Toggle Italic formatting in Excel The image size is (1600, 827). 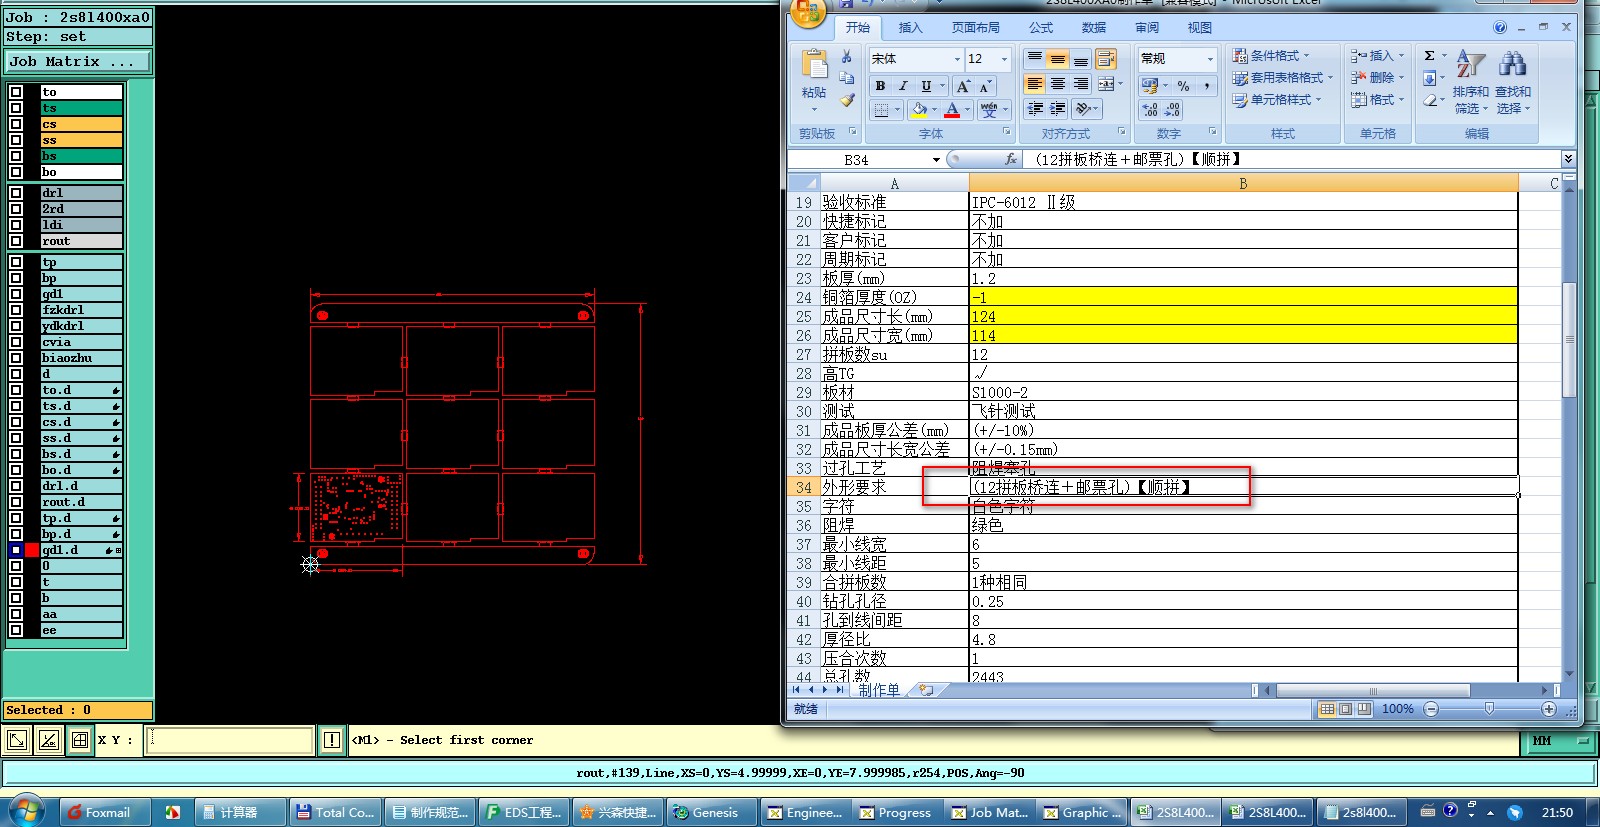click(903, 86)
